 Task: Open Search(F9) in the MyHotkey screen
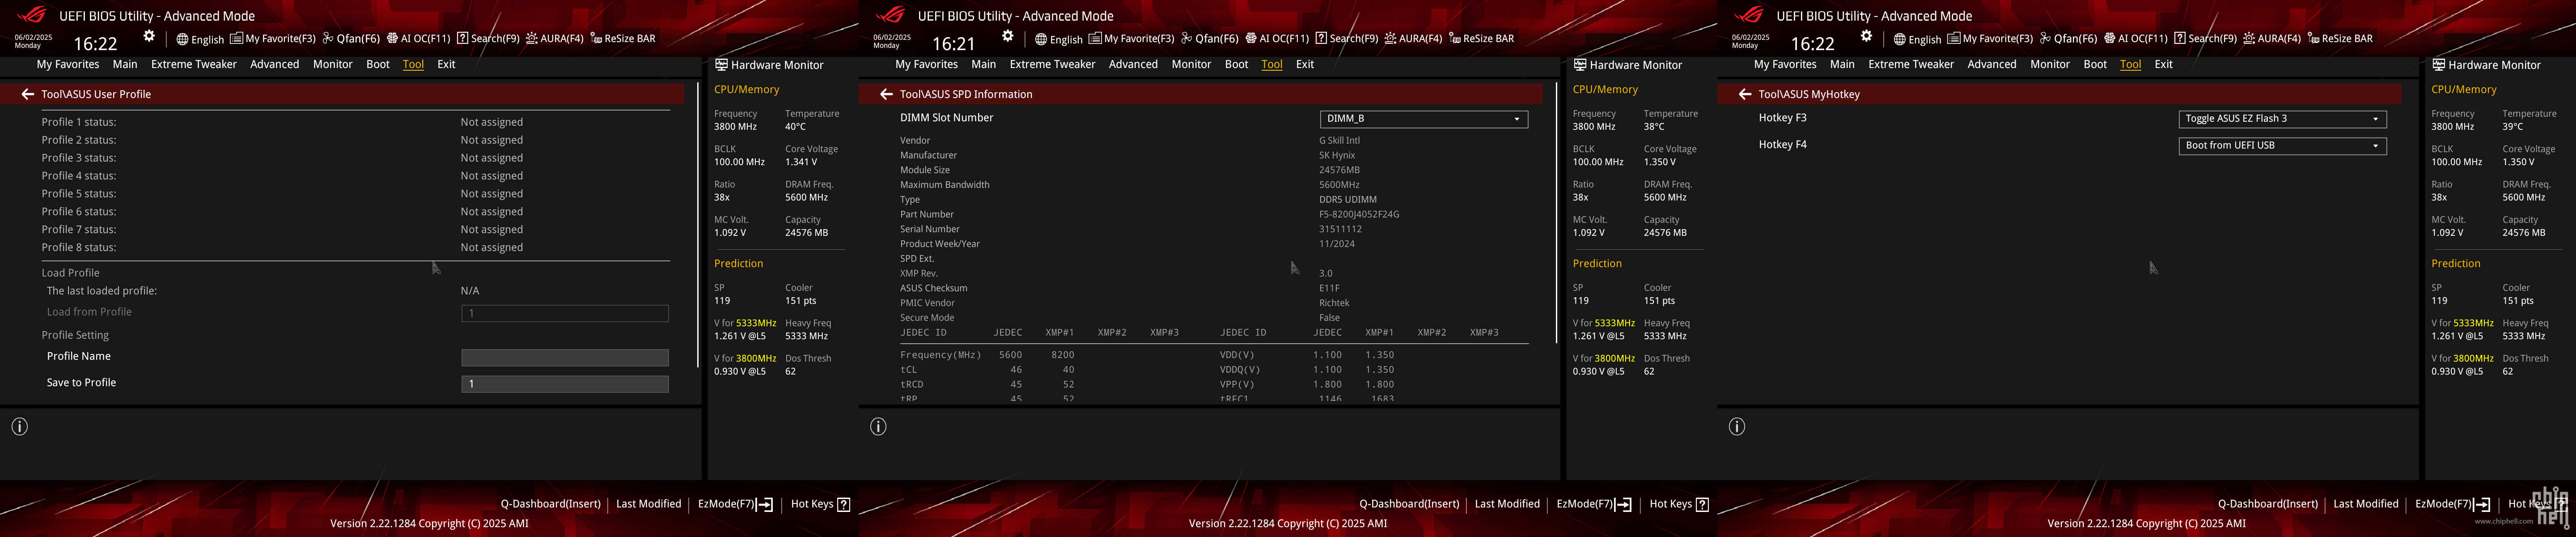pos(2205,39)
